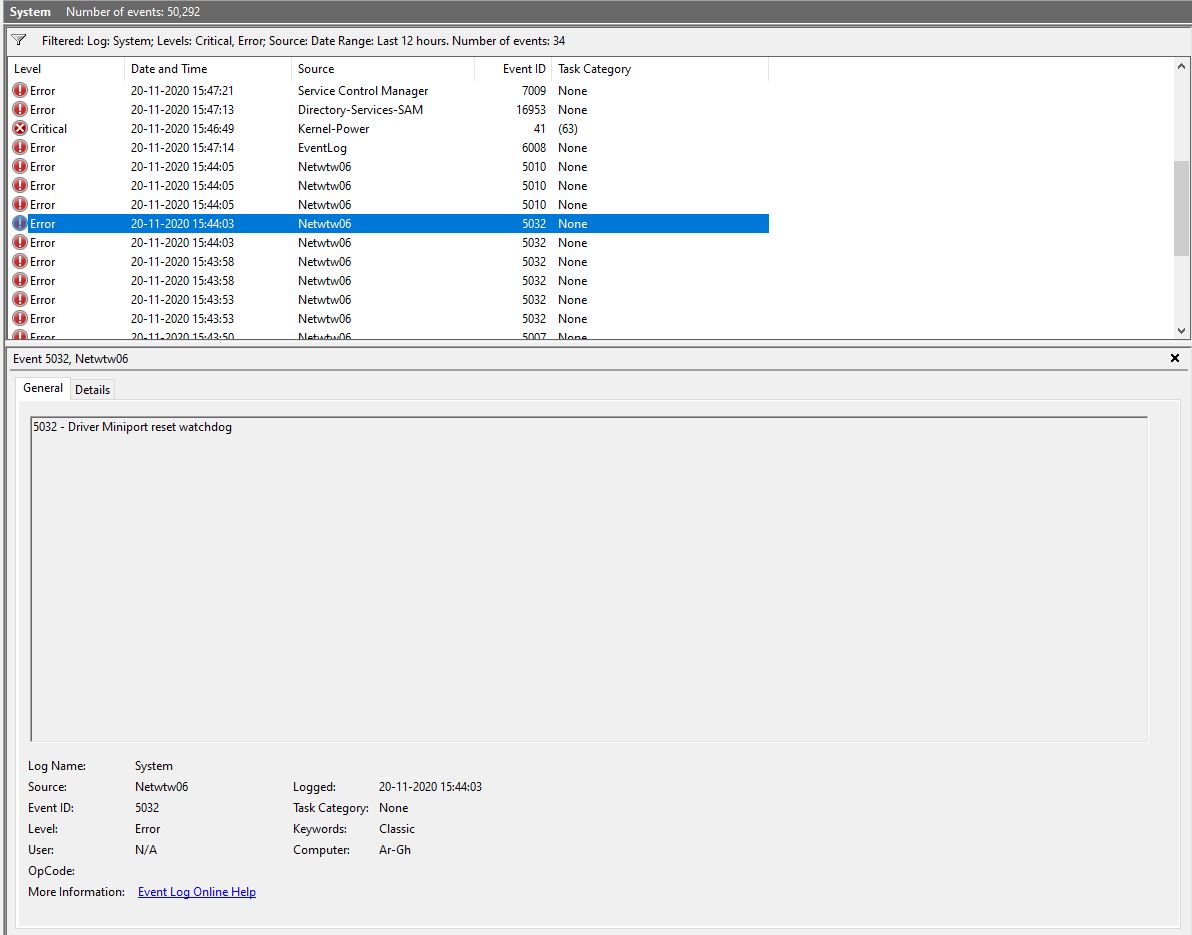1192x935 pixels.
Task: Sort by Event ID column header
Action: pyautogui.click(x=513, y=69)
